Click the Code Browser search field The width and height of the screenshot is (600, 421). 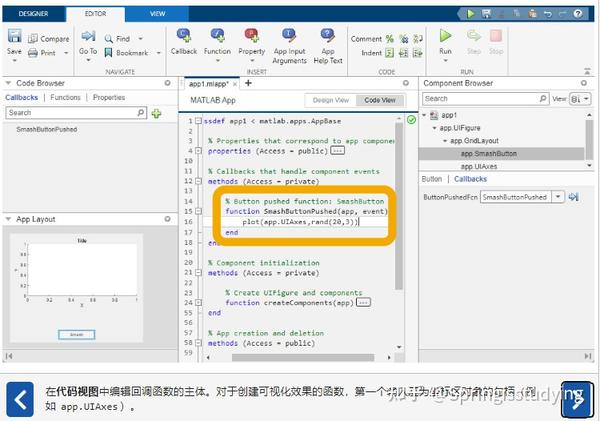(76, 113)
